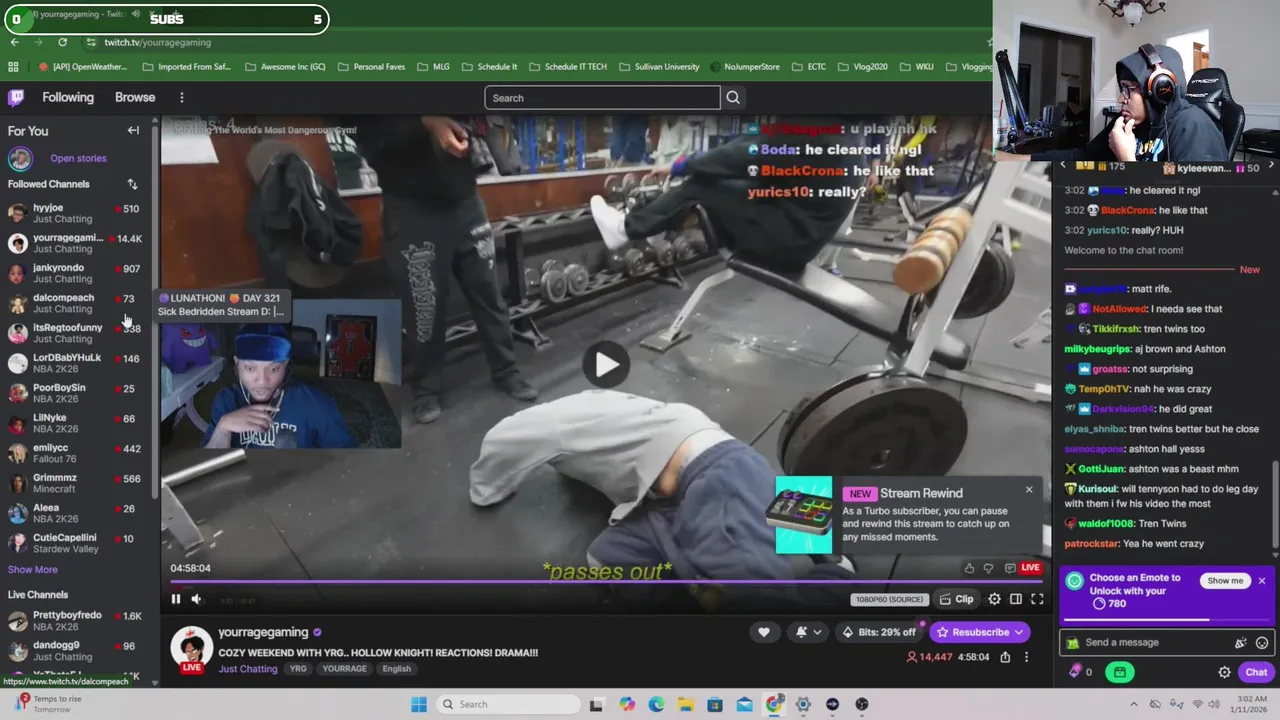This screenshot has height=720, width=1280.
Task: Open the notification bell dropdown
Action: click(x=808, y=632)
